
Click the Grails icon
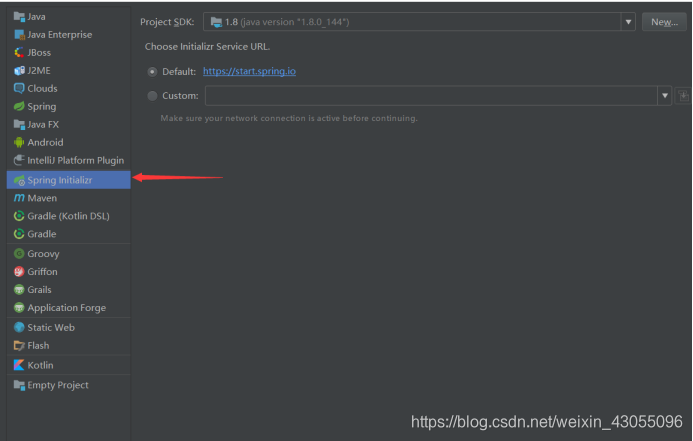click(x=19, y=290)
